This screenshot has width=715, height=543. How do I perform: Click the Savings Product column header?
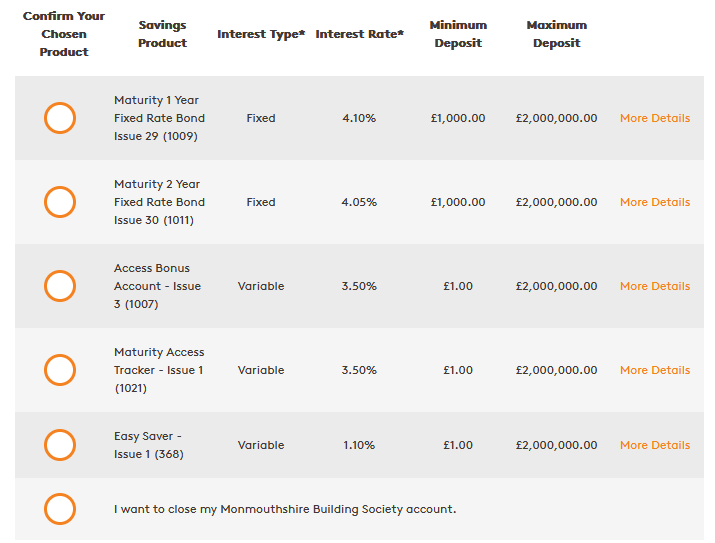(x=162, y=34)
